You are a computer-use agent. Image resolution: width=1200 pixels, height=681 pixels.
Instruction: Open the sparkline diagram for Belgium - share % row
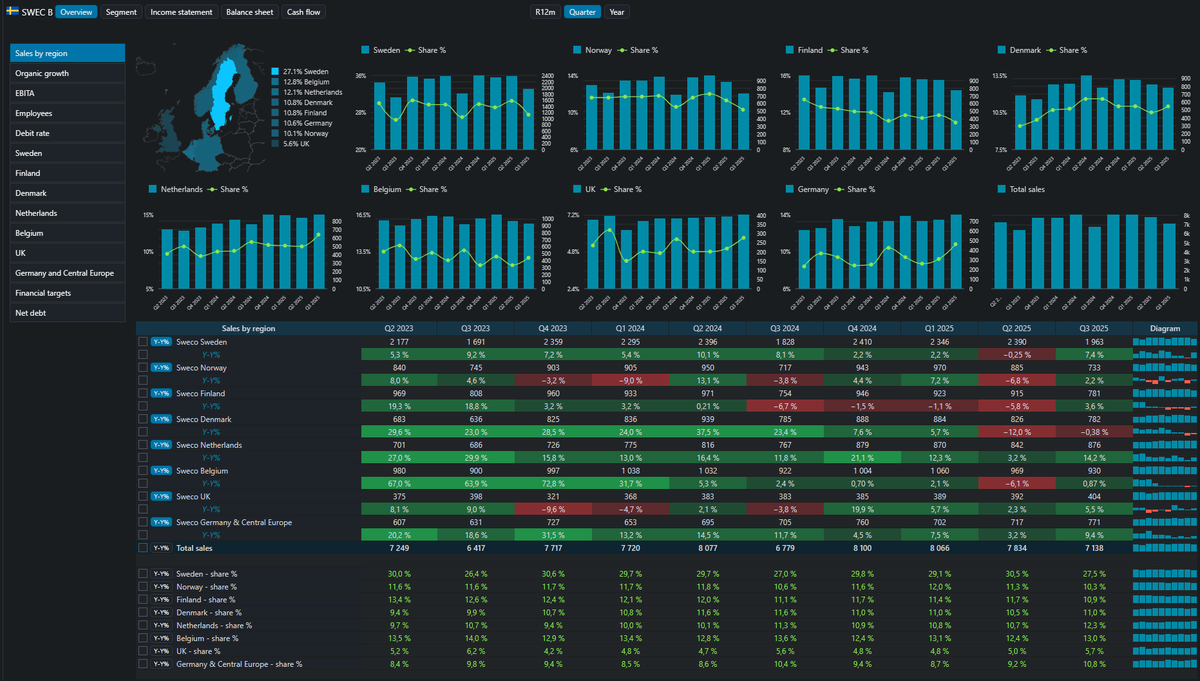click(x=1165, y=638)
